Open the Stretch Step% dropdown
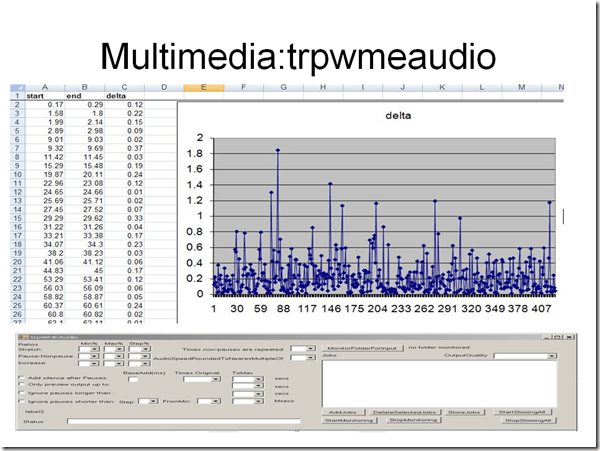Image resolution: width=600 pixels, height=451 pixels. [145, 349]
